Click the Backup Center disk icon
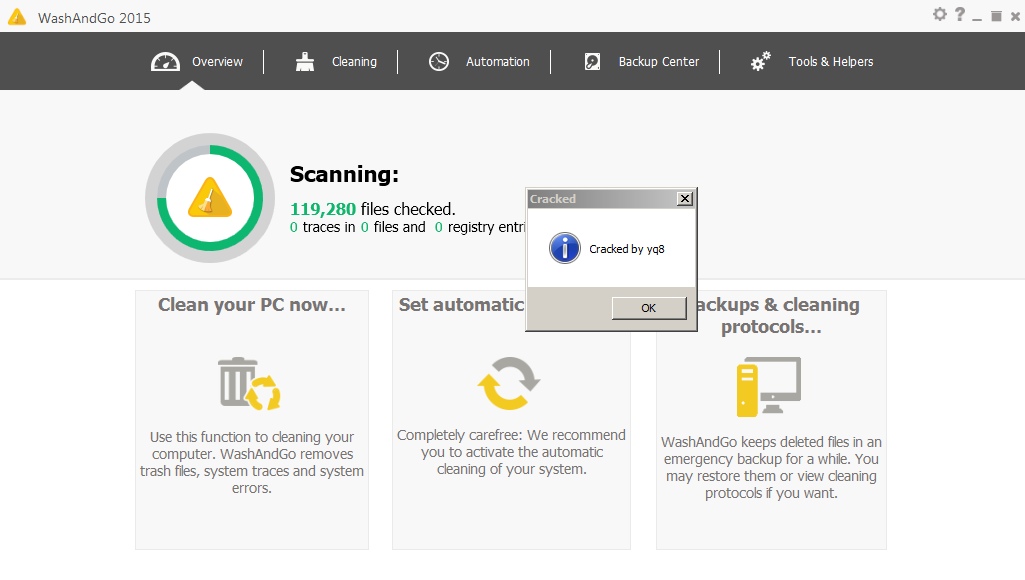The height and width of the screenshot is (580, 1025). point(592,61)
